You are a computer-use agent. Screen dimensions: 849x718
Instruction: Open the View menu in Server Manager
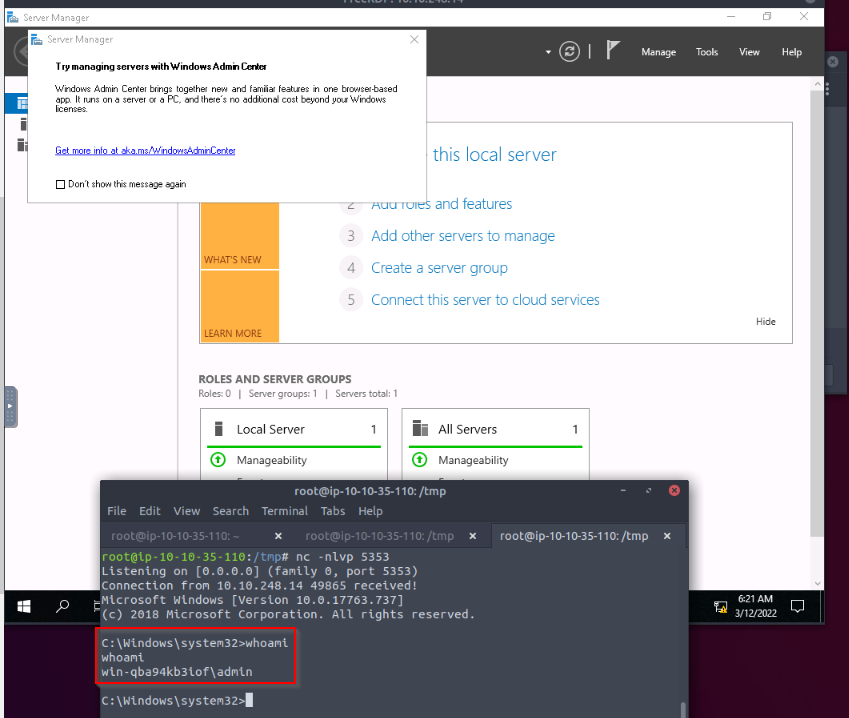749,52
